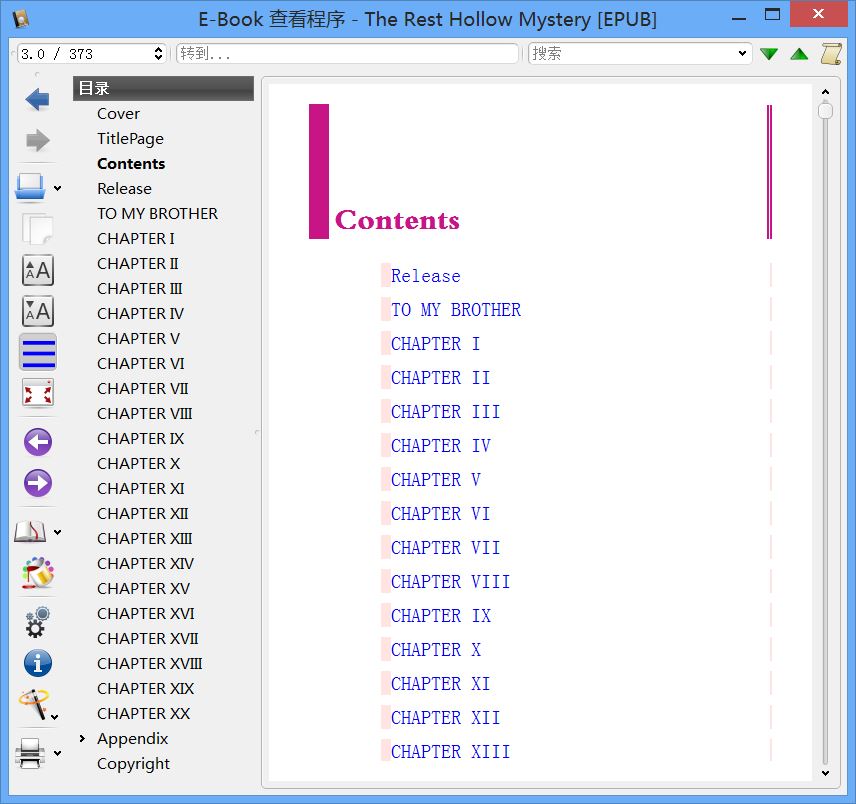Open the TO MY BROTHER page link
856x804 pixels.
pyautogui.click(x=456, y=309)
